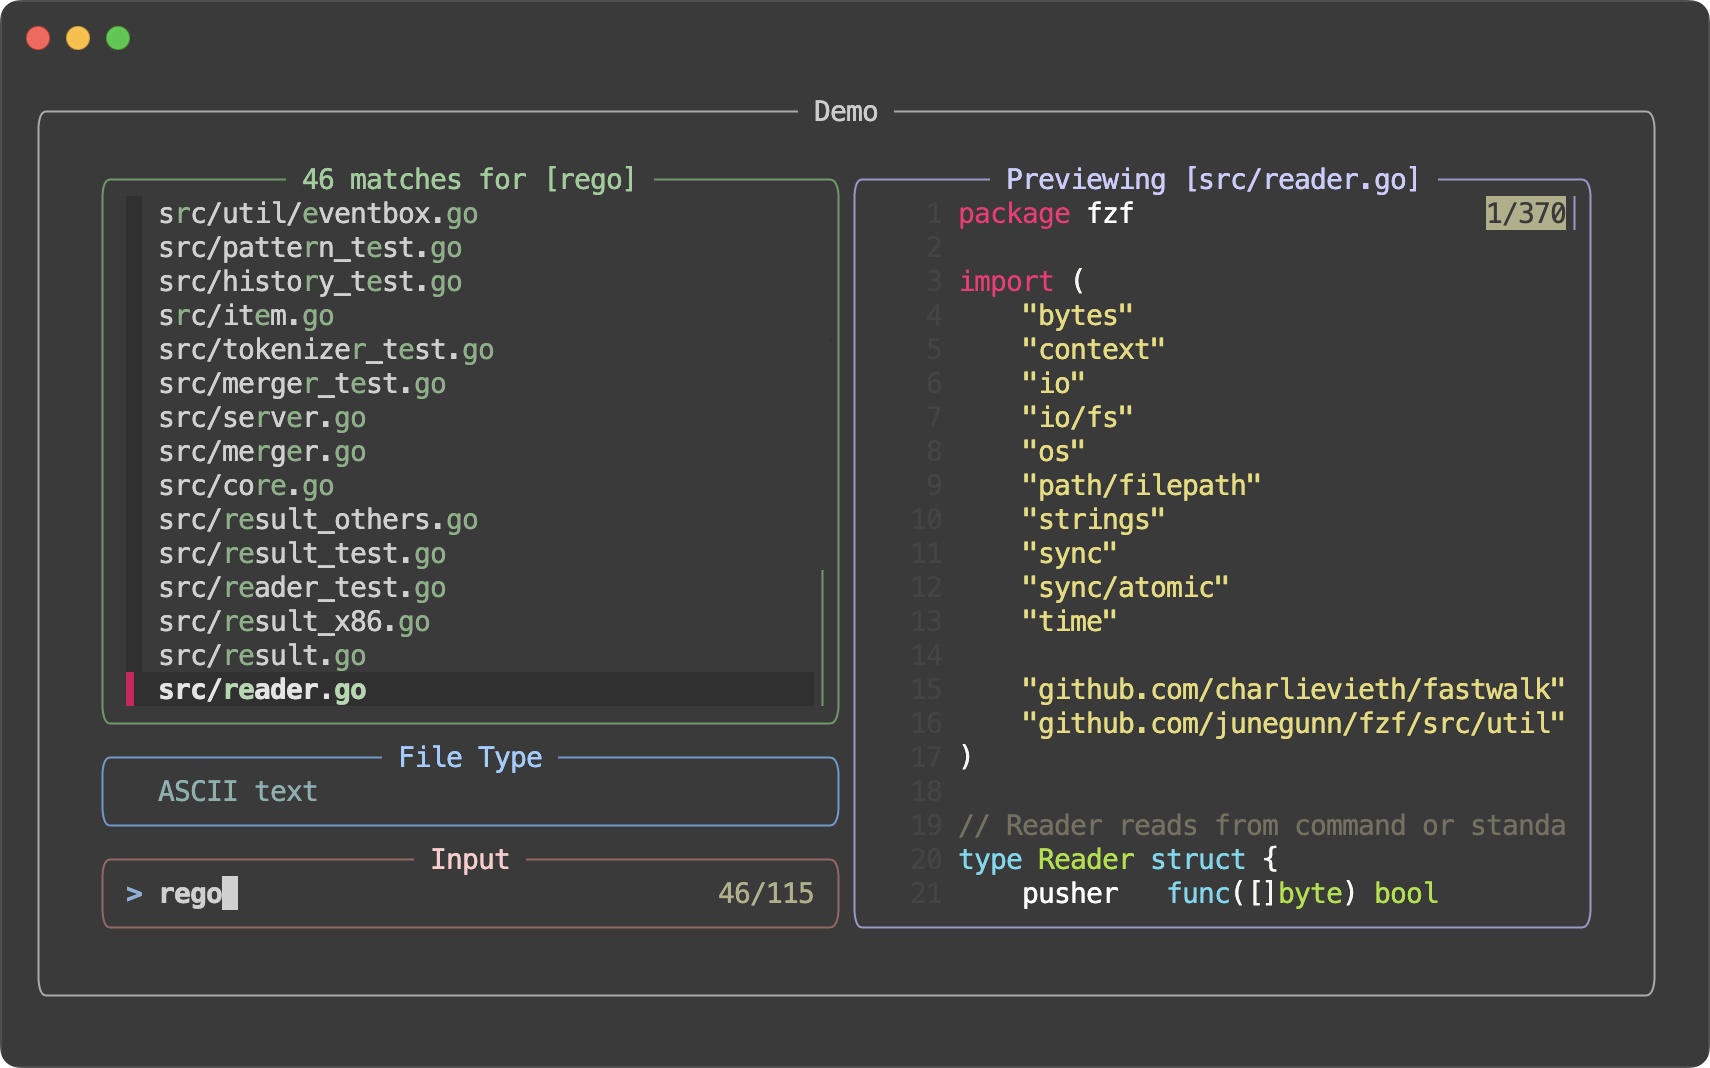
Task: Click the yellow minimize traffic light
Action: click(77, 38)
